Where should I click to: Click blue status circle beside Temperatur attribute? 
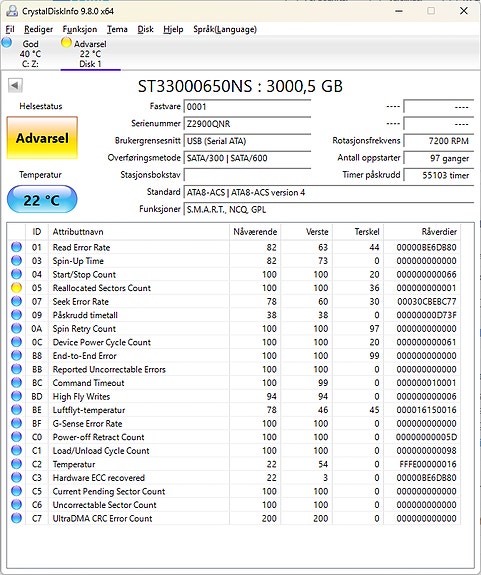point(16,464)
